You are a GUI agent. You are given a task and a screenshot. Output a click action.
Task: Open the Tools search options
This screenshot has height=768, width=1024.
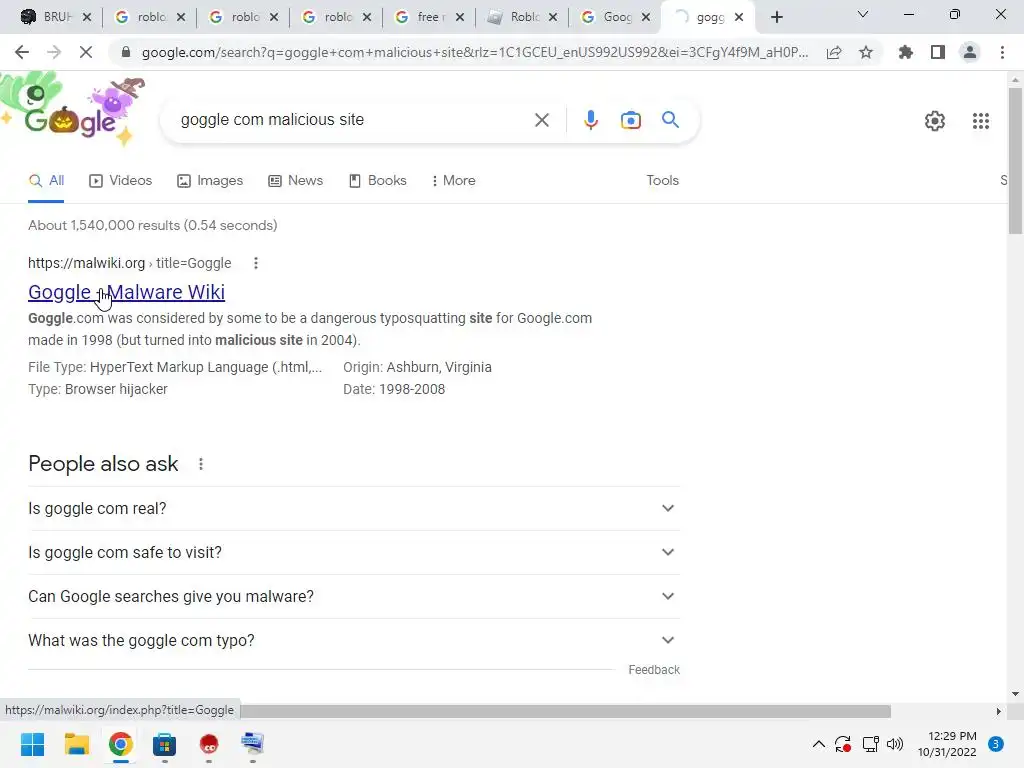(x=662, y=180)
